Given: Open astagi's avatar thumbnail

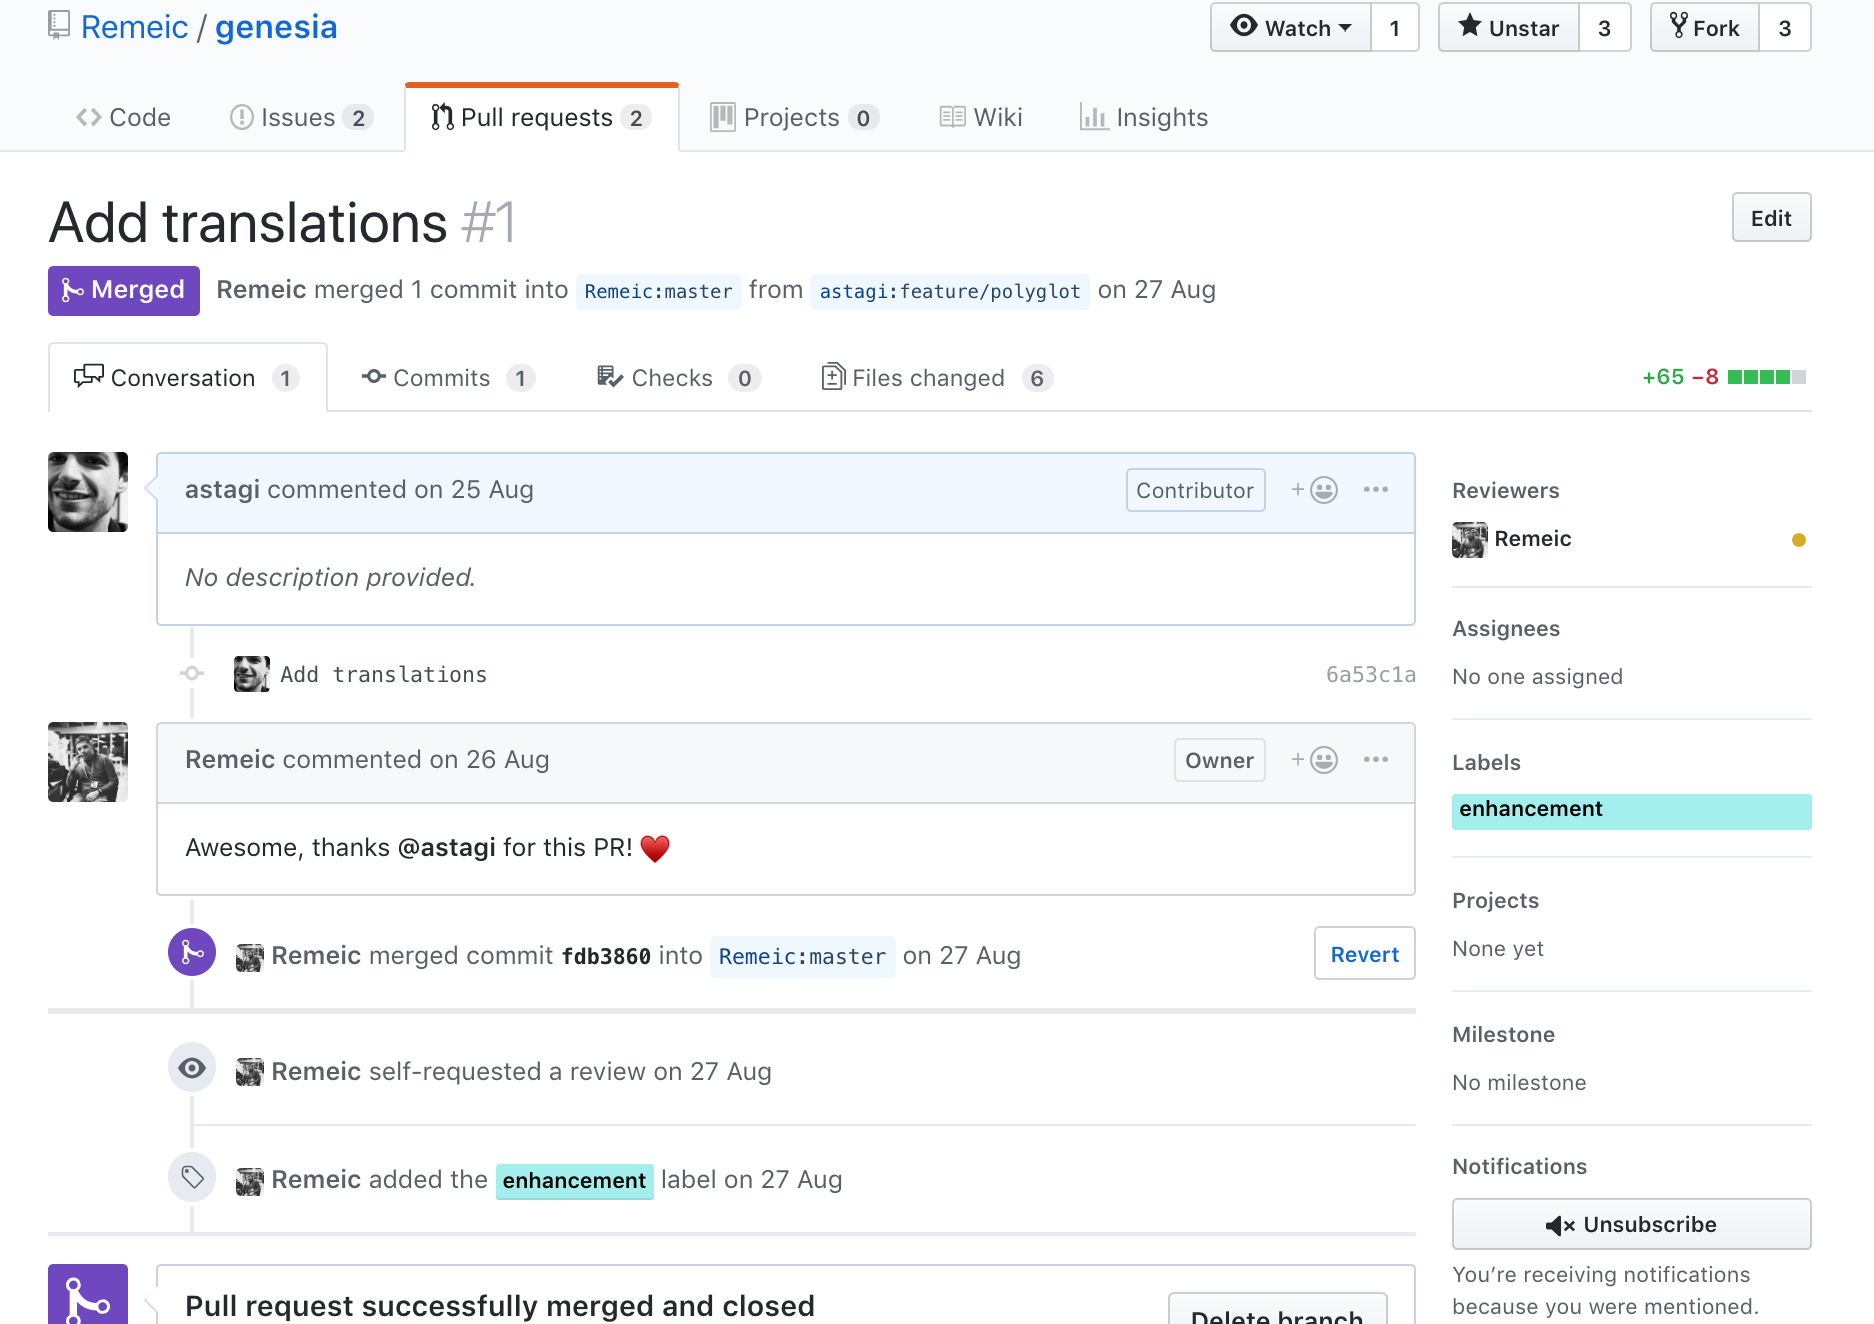Looking at the screenshot, I should (x=88, y=492).
